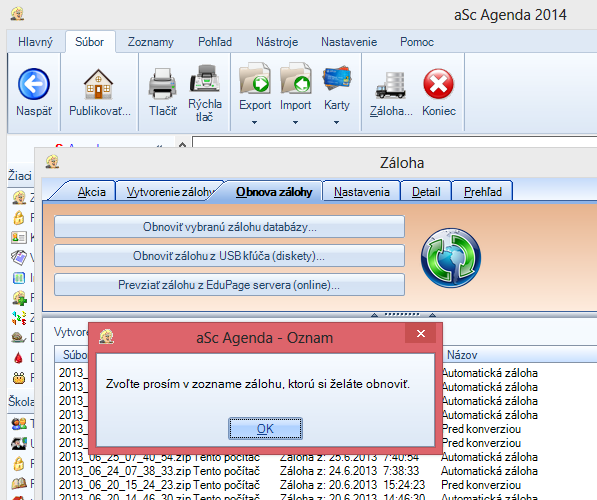Viewport: 597px width, 500px height.
Task: Collapse panel using left splitter arrow
Action: point(375,315)
